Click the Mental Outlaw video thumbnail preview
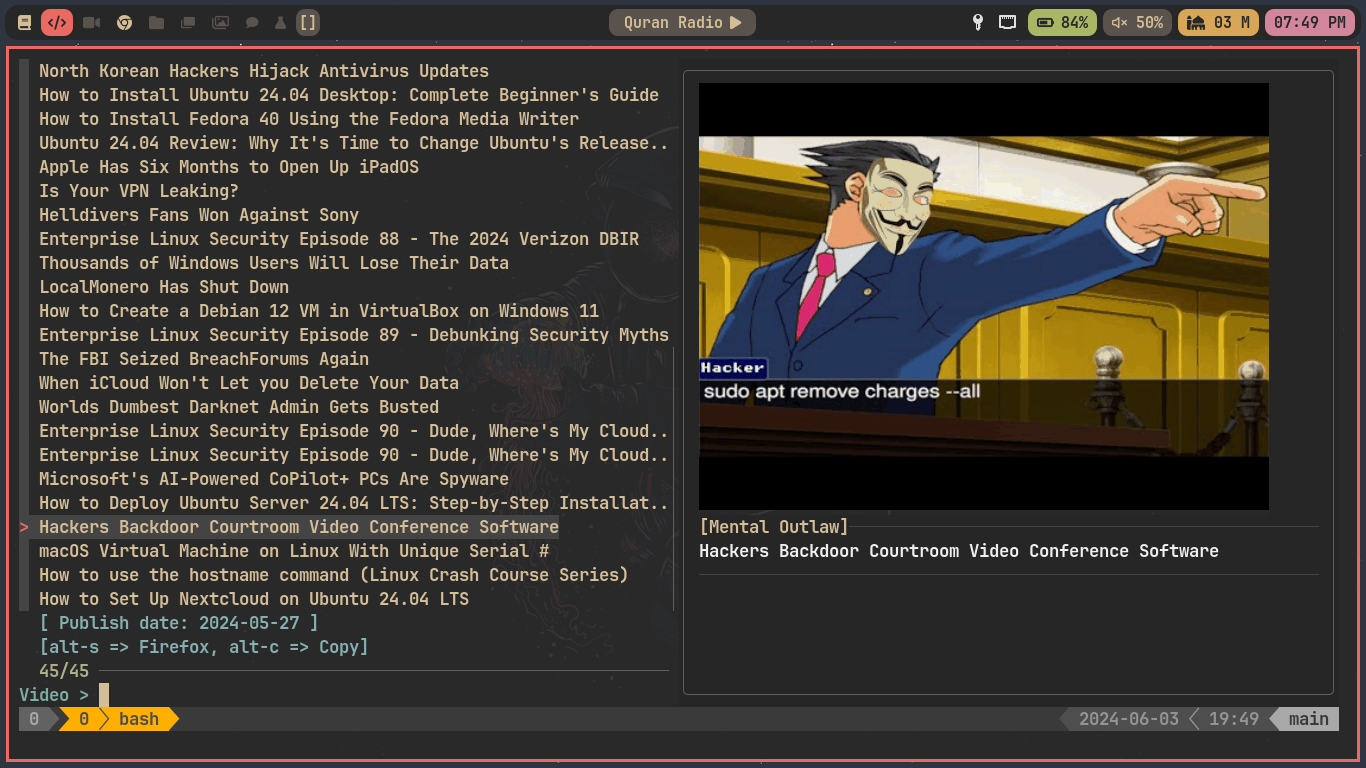The width and height of the screenshot is (1366, 768). coord(983,296)
